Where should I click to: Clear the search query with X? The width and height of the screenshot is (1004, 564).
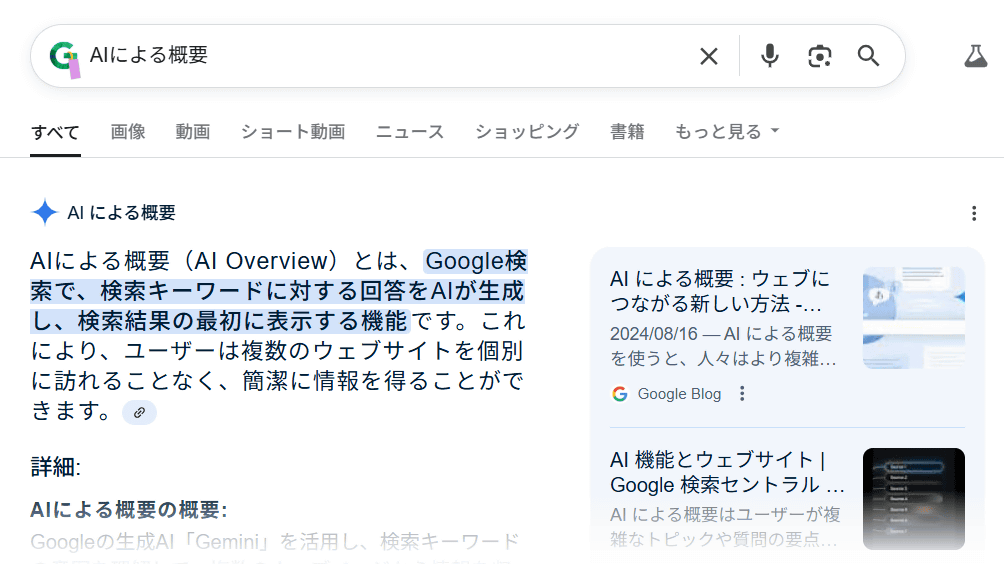709,56
